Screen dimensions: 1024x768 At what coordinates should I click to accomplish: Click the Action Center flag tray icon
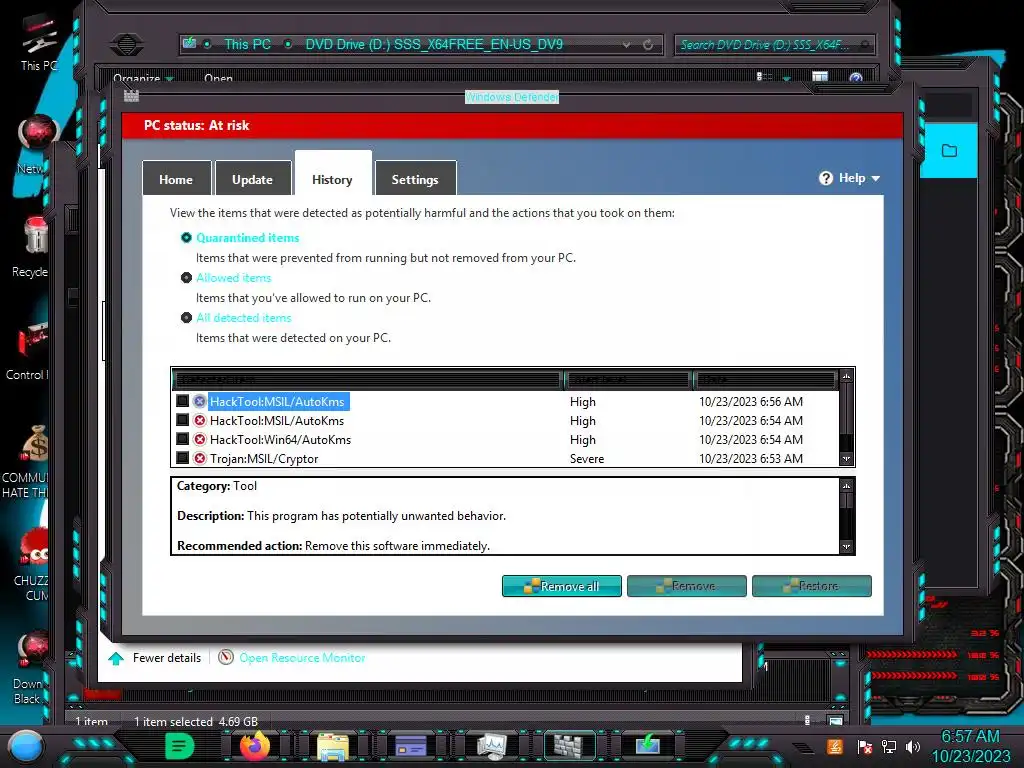[865, 746]
